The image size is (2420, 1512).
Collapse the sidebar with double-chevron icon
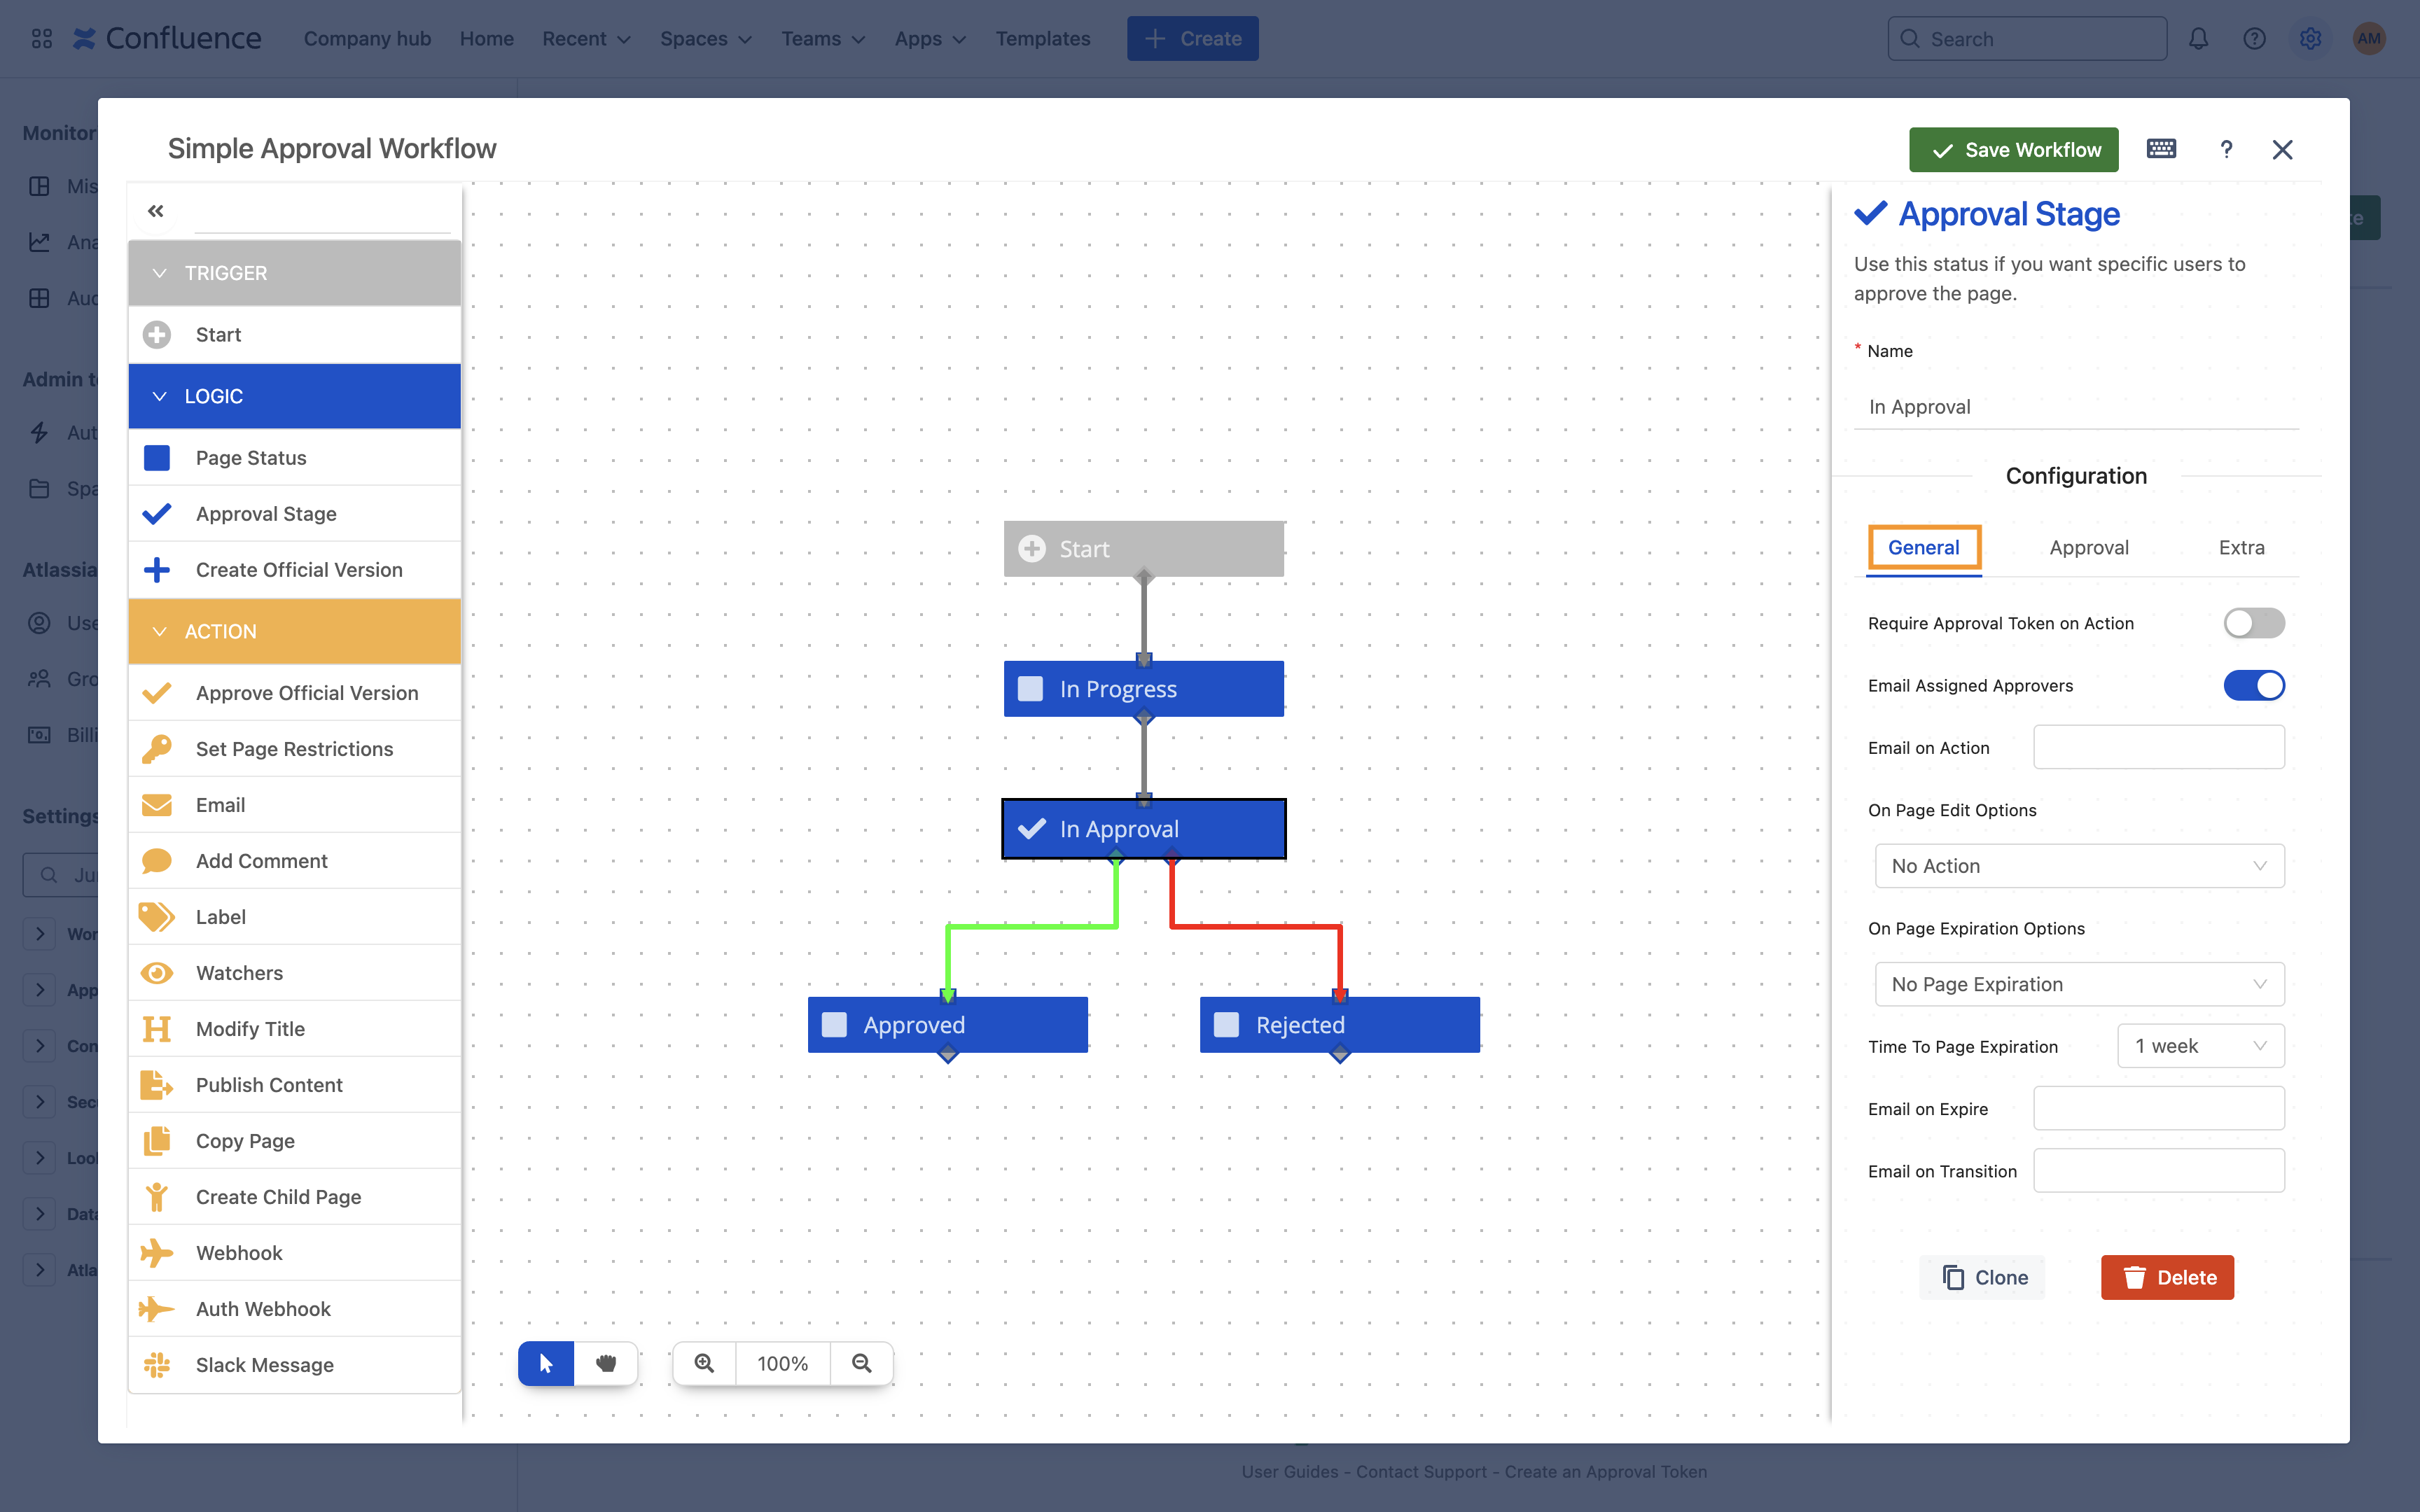[x=155, y=211]
